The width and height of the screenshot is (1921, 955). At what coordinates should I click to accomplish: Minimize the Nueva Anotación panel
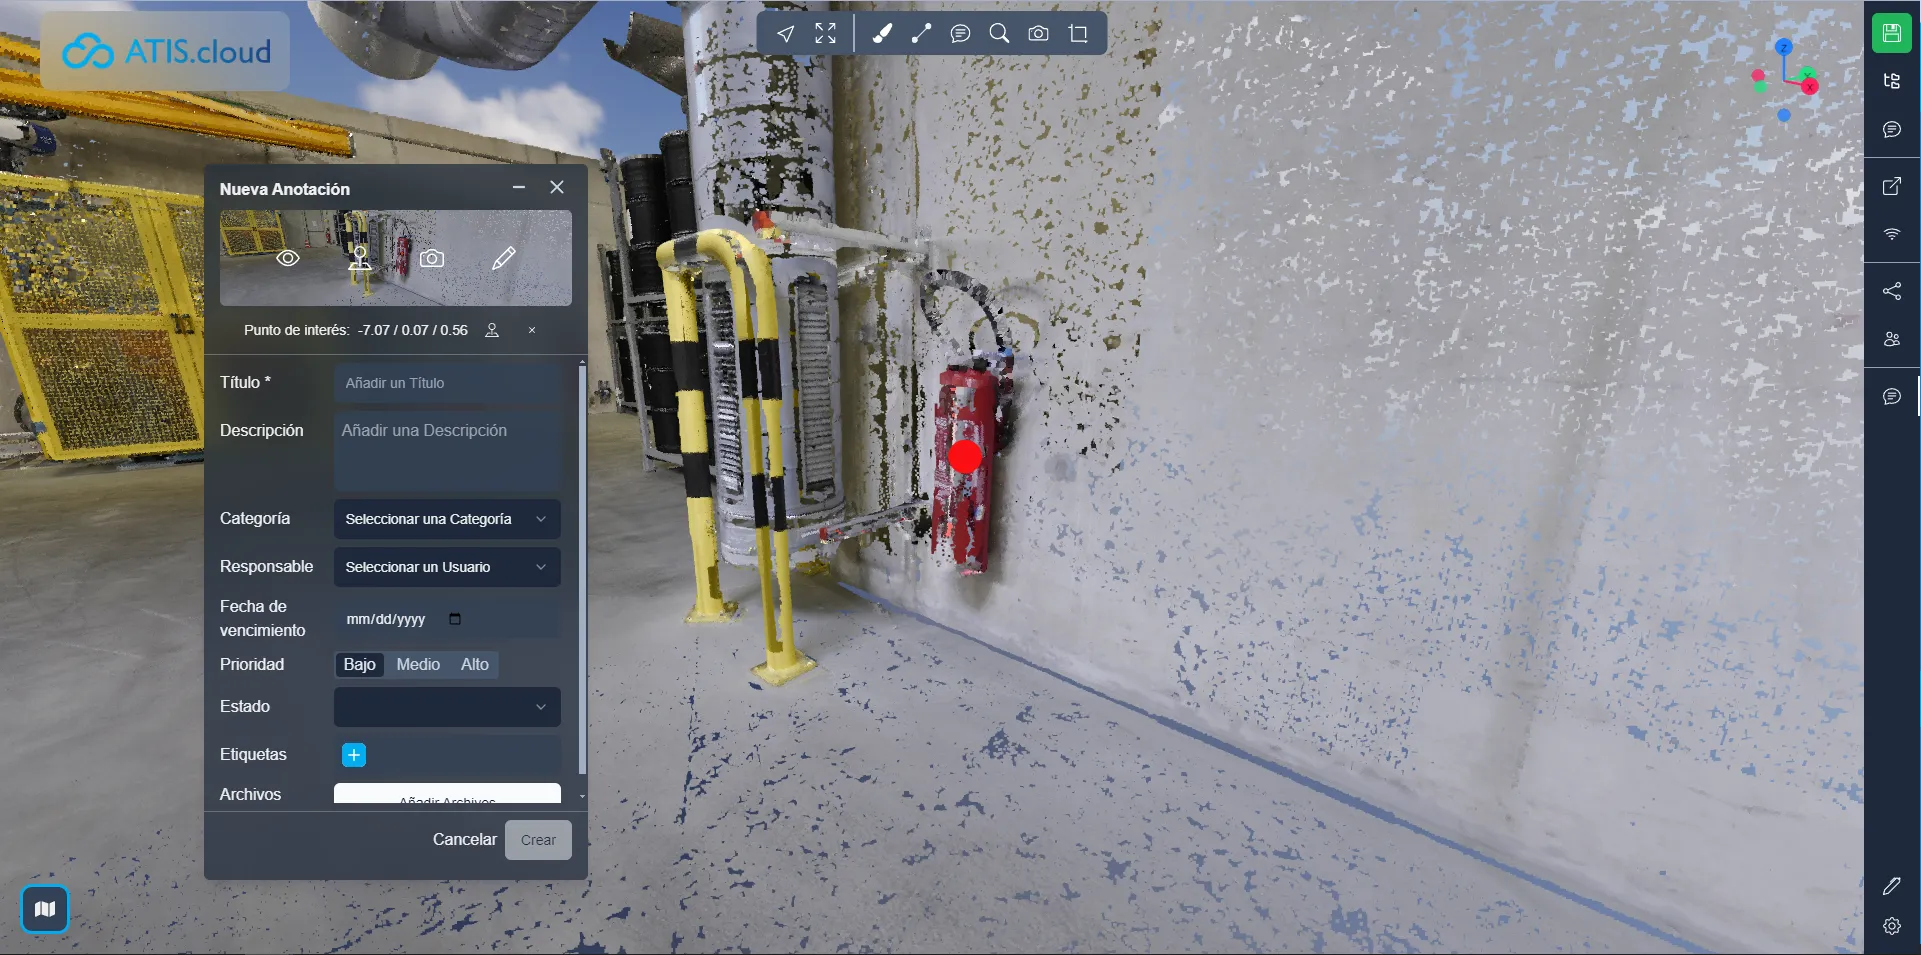point(519,188)
